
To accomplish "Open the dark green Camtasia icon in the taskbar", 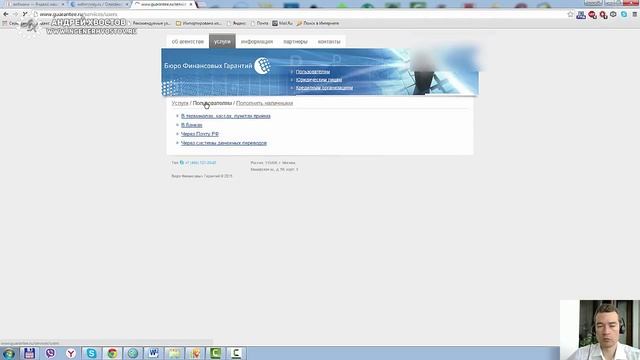I will point(215,353).
